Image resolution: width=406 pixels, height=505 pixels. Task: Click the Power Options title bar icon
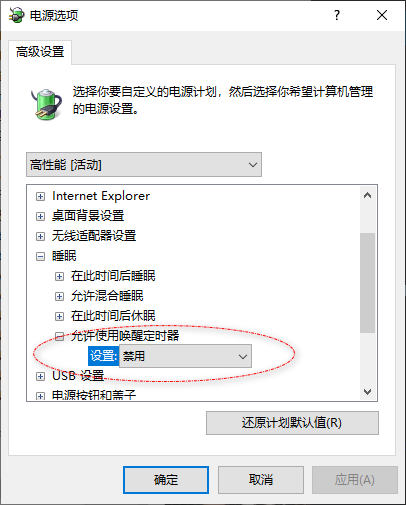[16, 15]
